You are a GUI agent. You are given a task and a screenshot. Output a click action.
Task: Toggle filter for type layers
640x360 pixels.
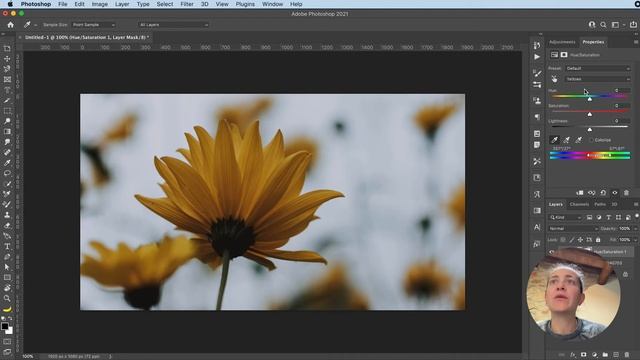[x=609, y=218]
